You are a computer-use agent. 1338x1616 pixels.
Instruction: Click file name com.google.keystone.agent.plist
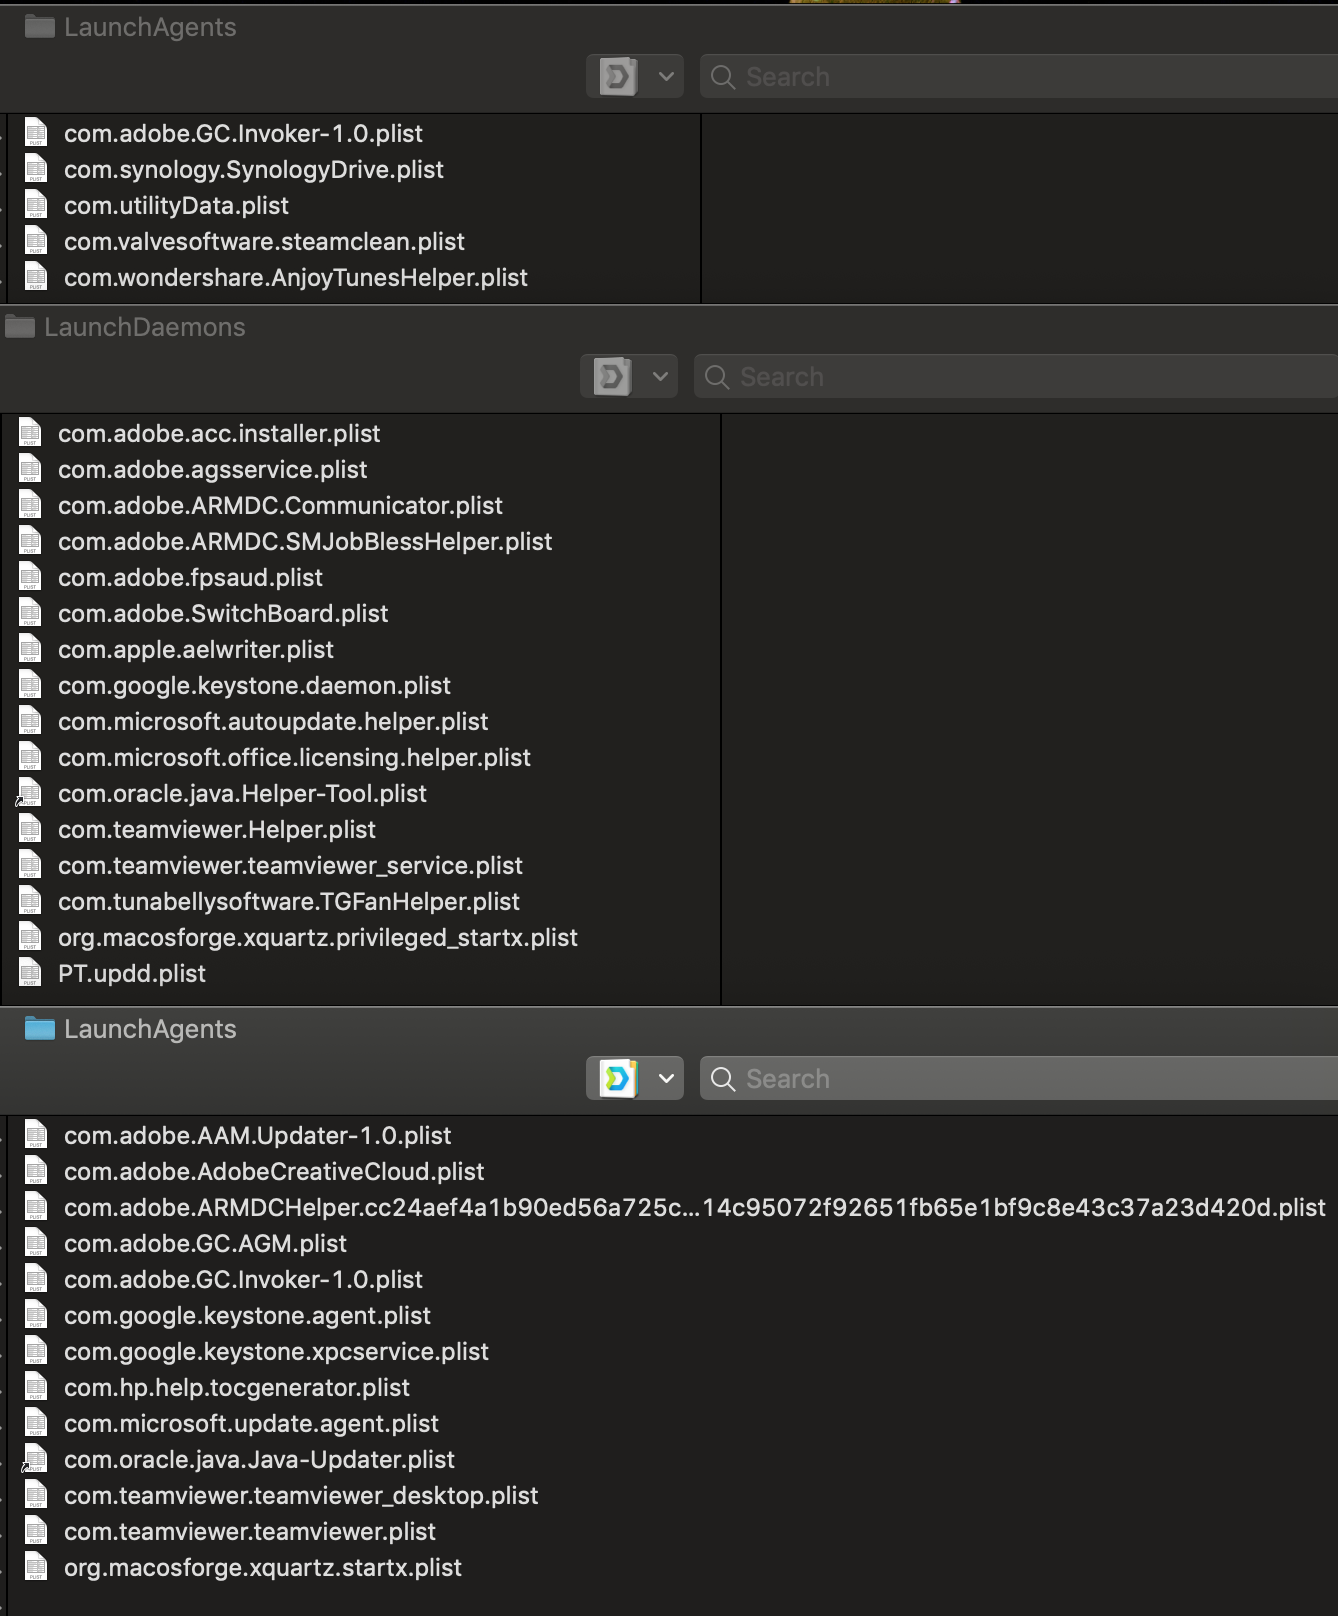click(247, 1315)
